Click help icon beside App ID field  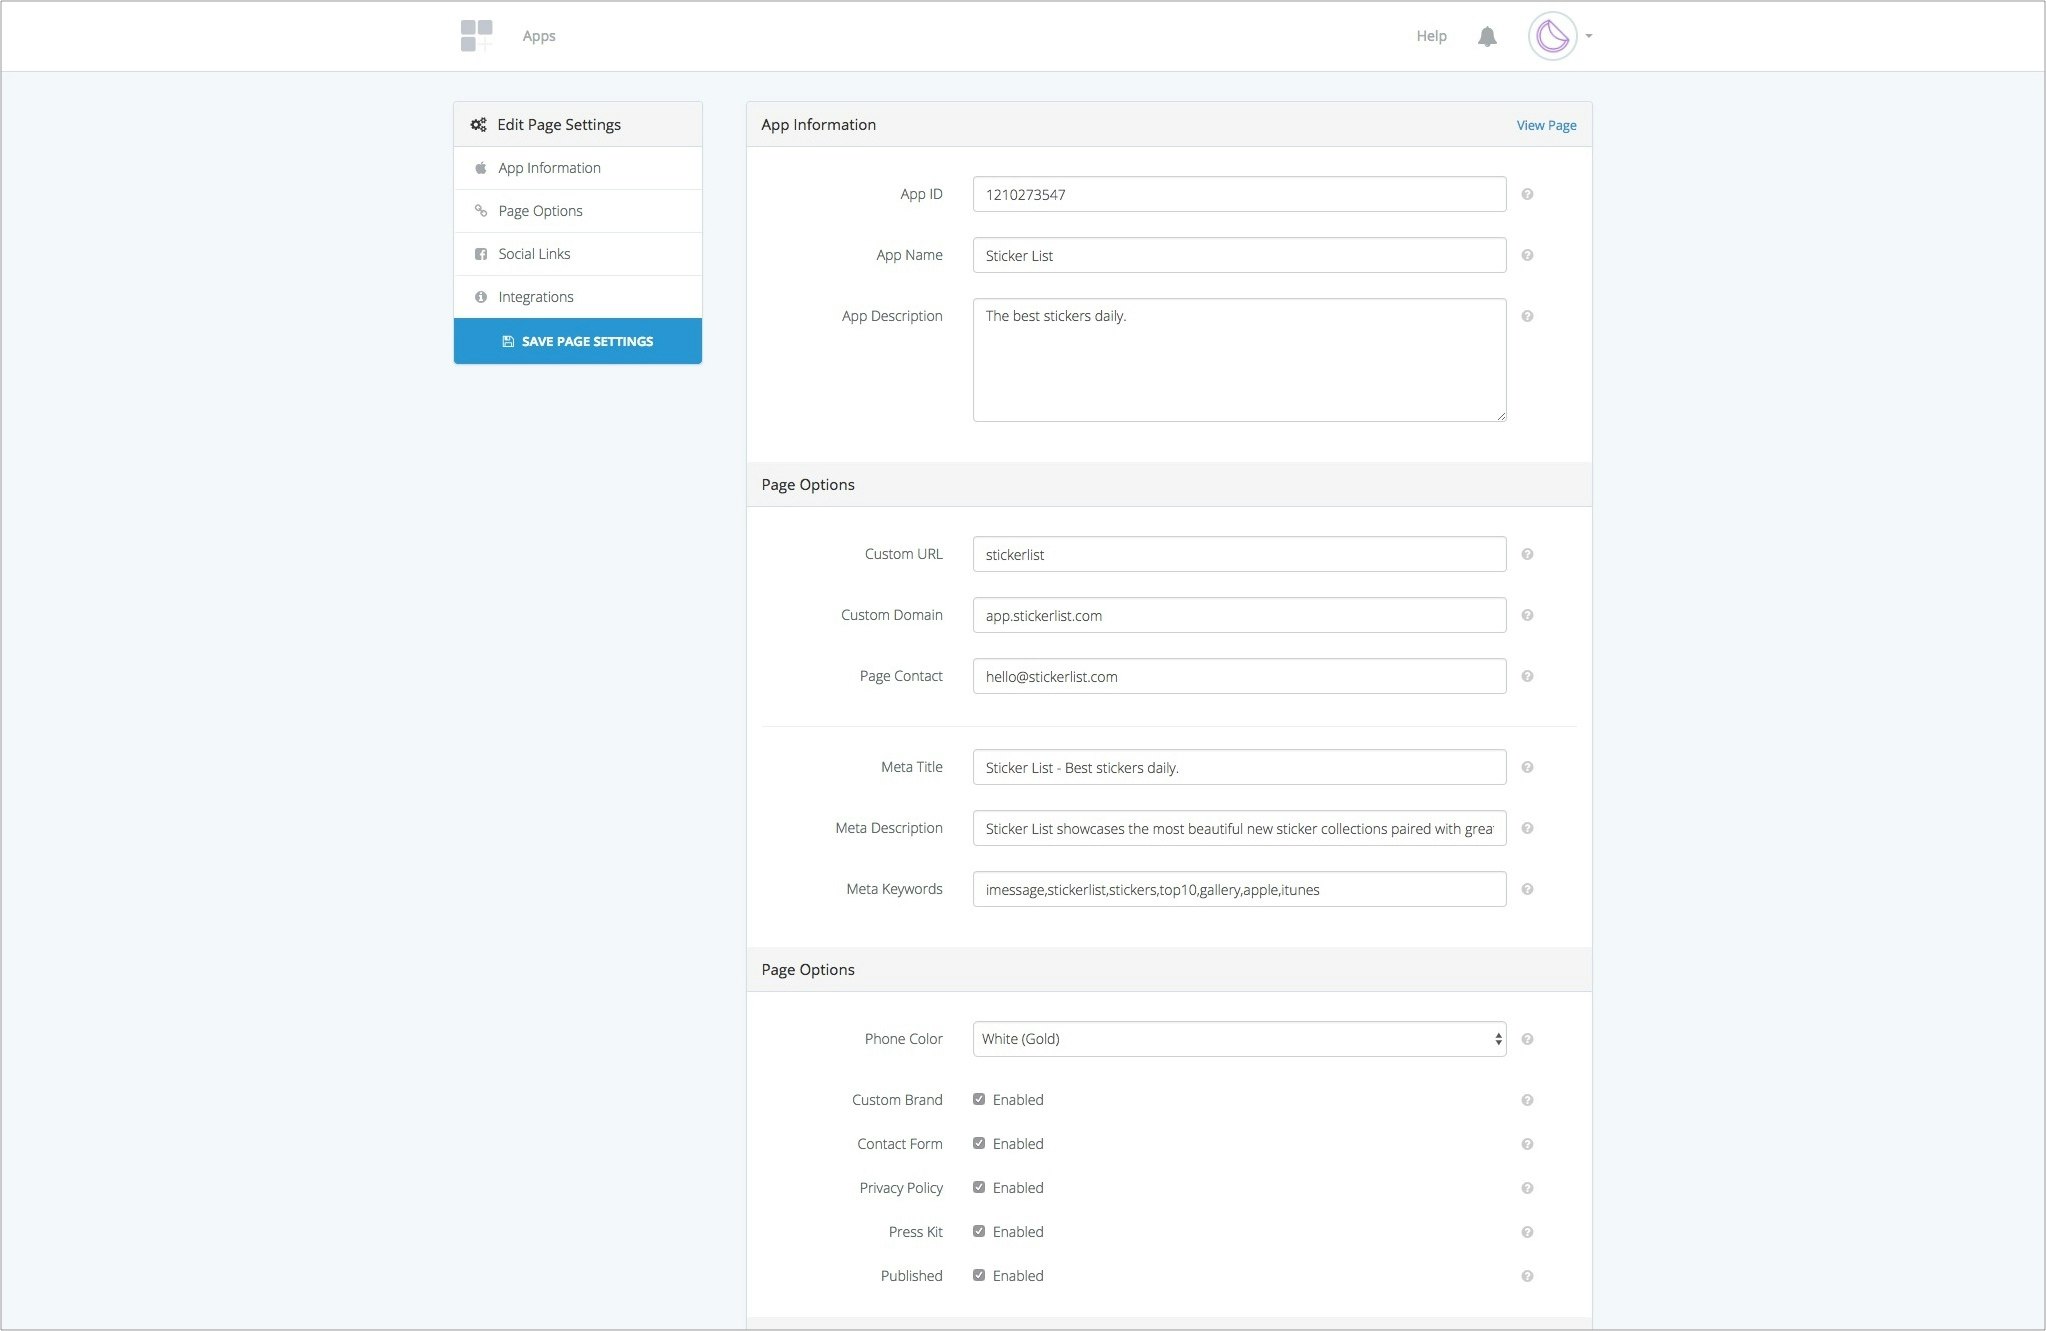coord(1527,194)
